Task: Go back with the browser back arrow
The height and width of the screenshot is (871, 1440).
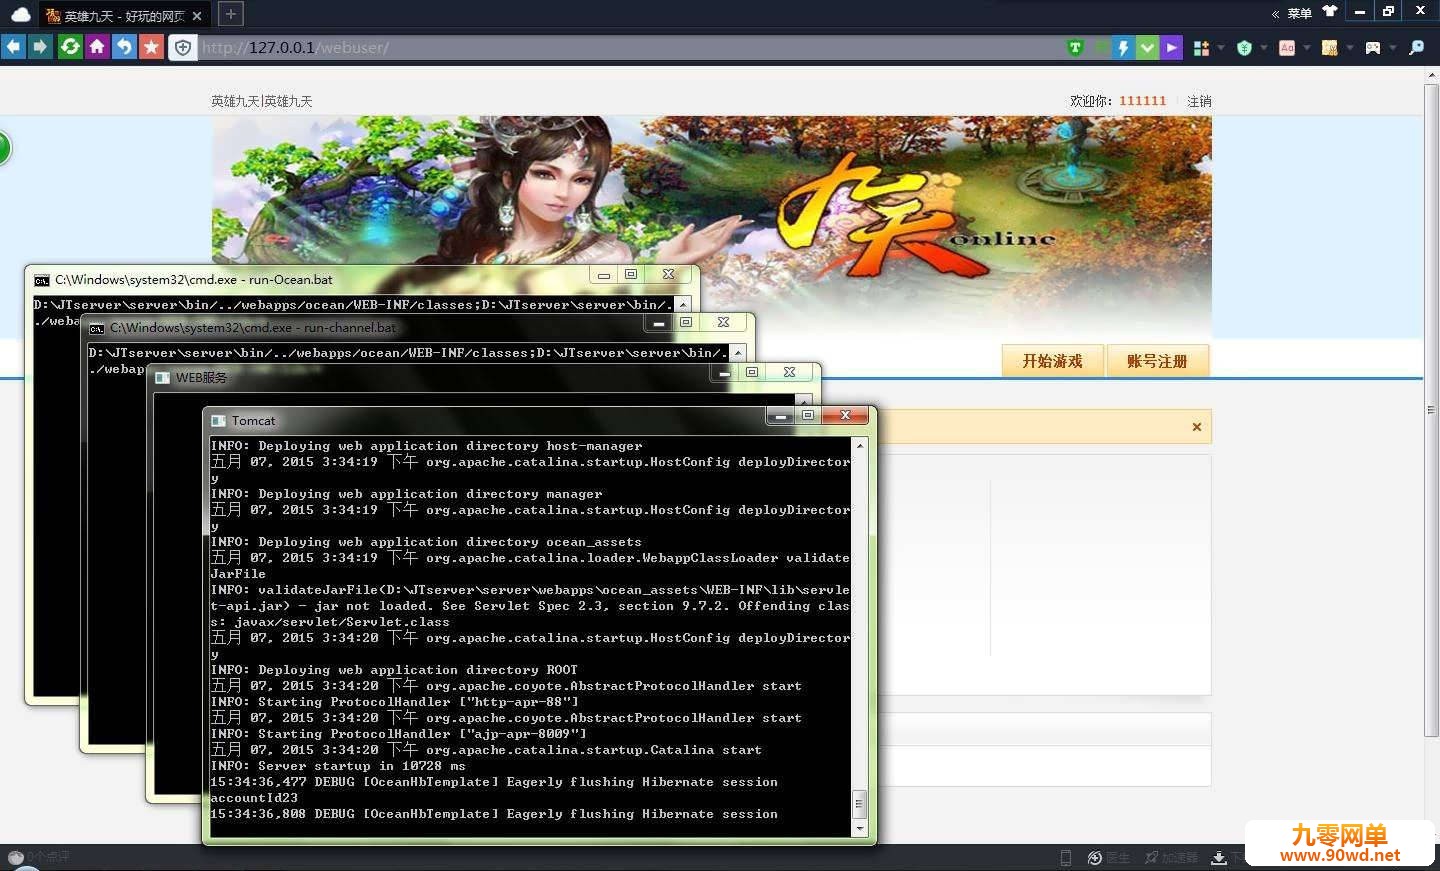Action: click(13, 47)
